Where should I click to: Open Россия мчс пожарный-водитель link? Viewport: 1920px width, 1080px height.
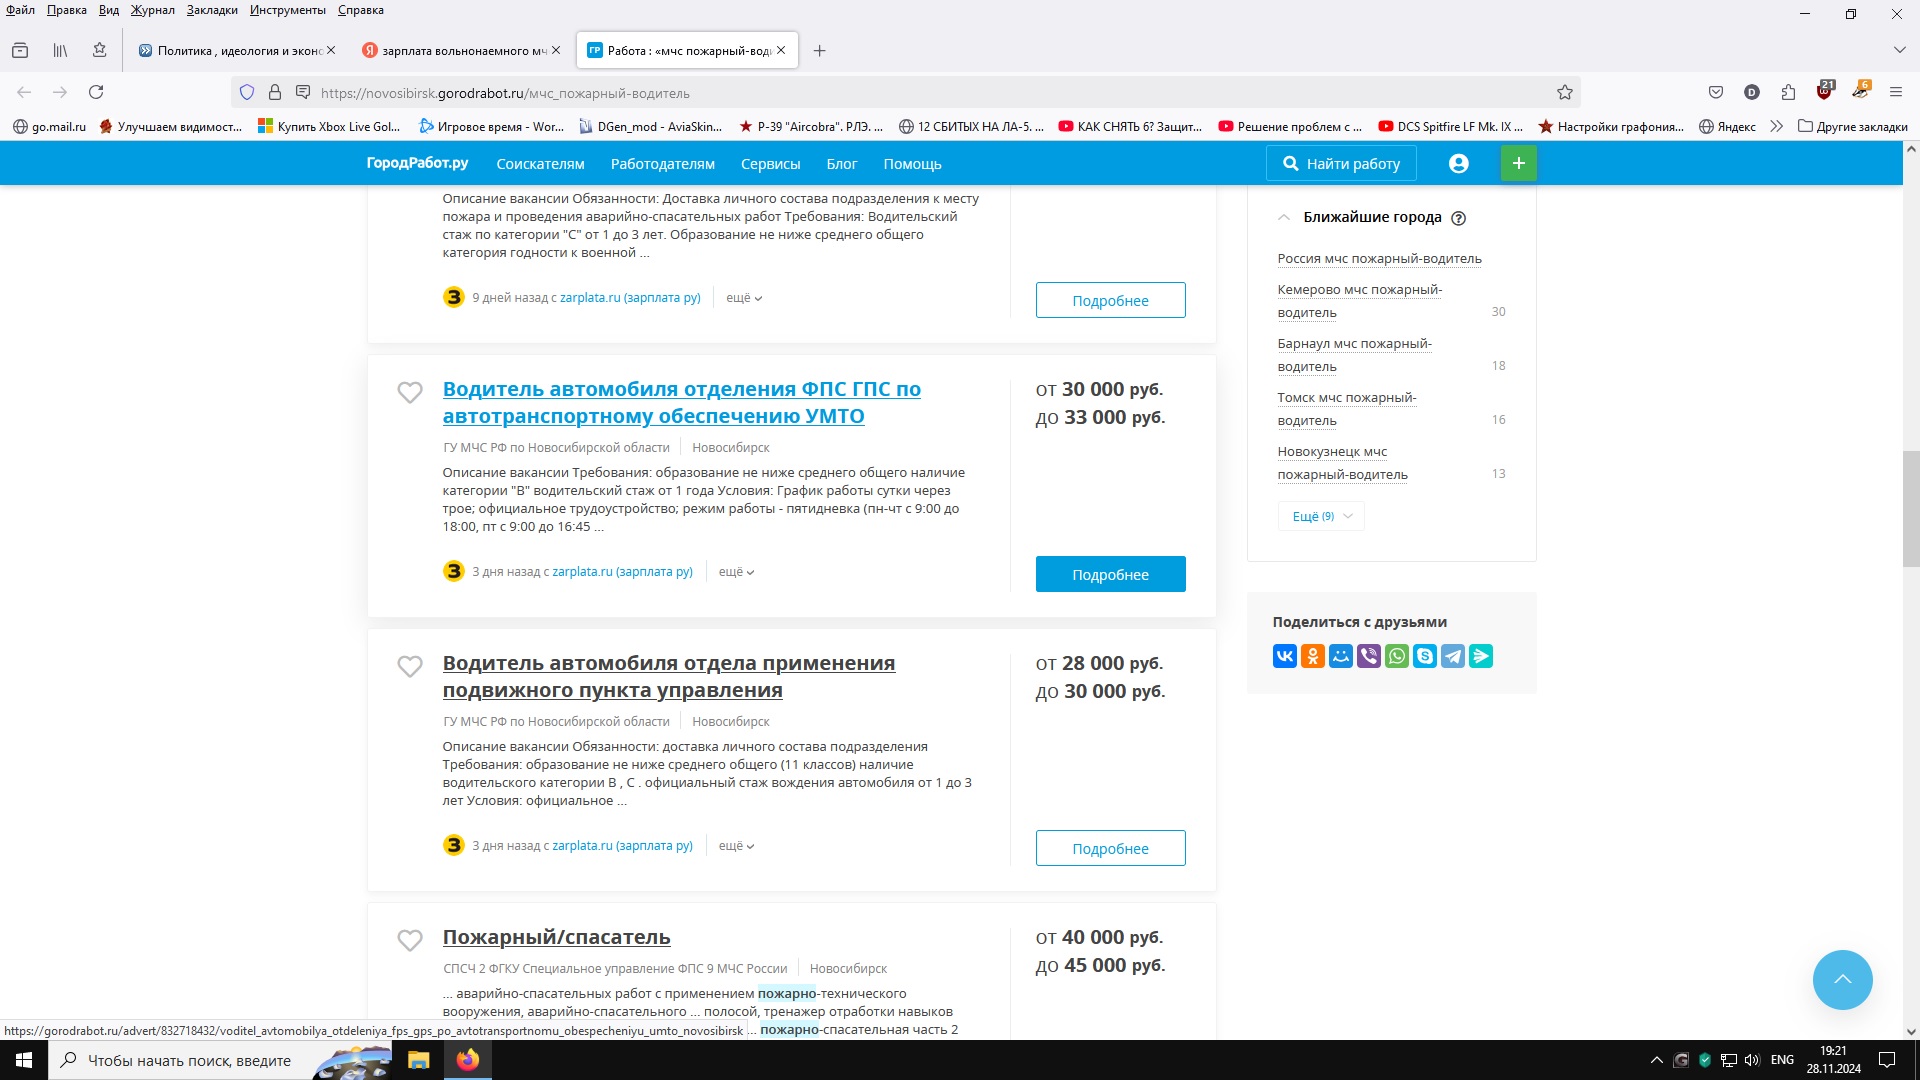tap(1379, 259)
